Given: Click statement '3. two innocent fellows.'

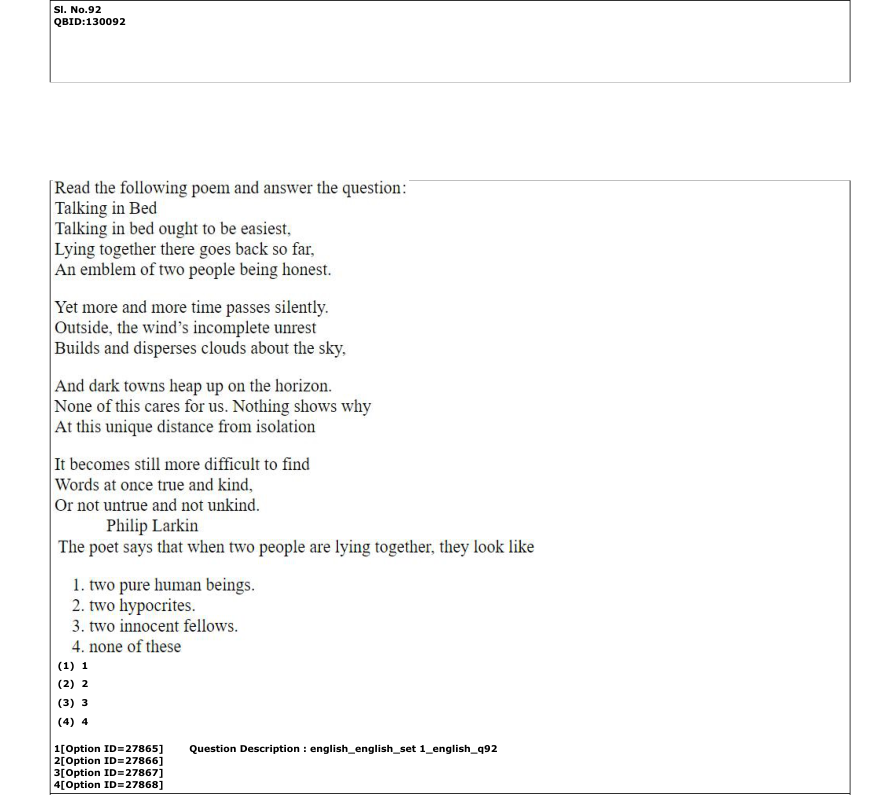Looking at the screenshot, I should [x=155, y=626].
